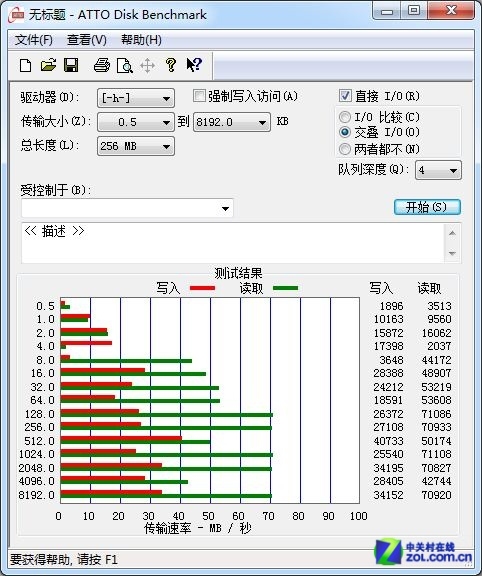The image size is (482, 576).
Task: Click read value 42744
Action: click(436, 481)
